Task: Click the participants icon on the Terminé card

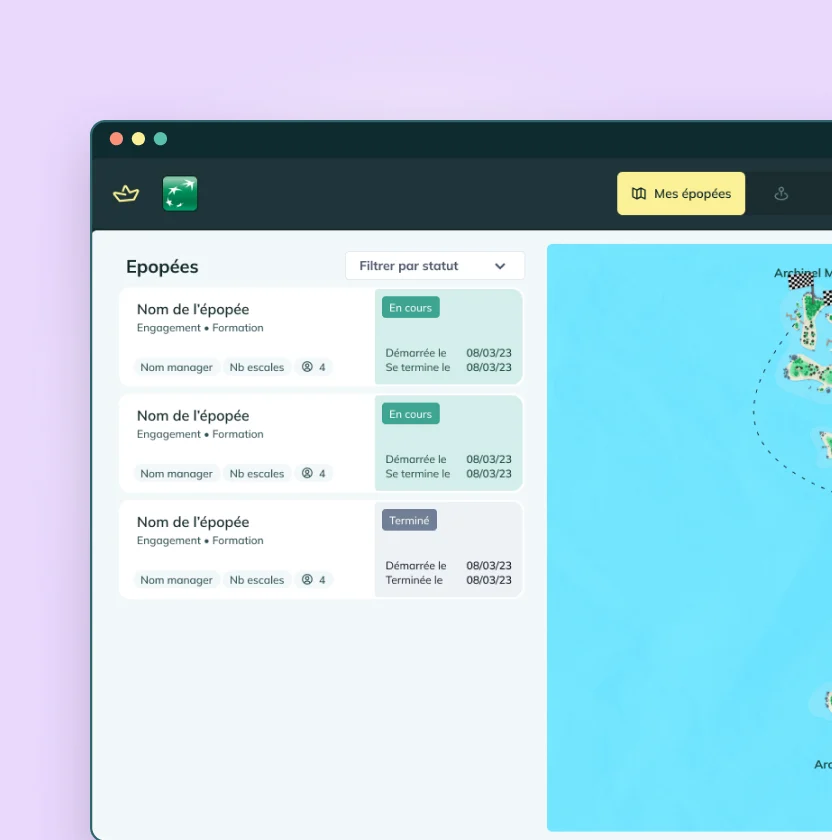Action: 307,580
